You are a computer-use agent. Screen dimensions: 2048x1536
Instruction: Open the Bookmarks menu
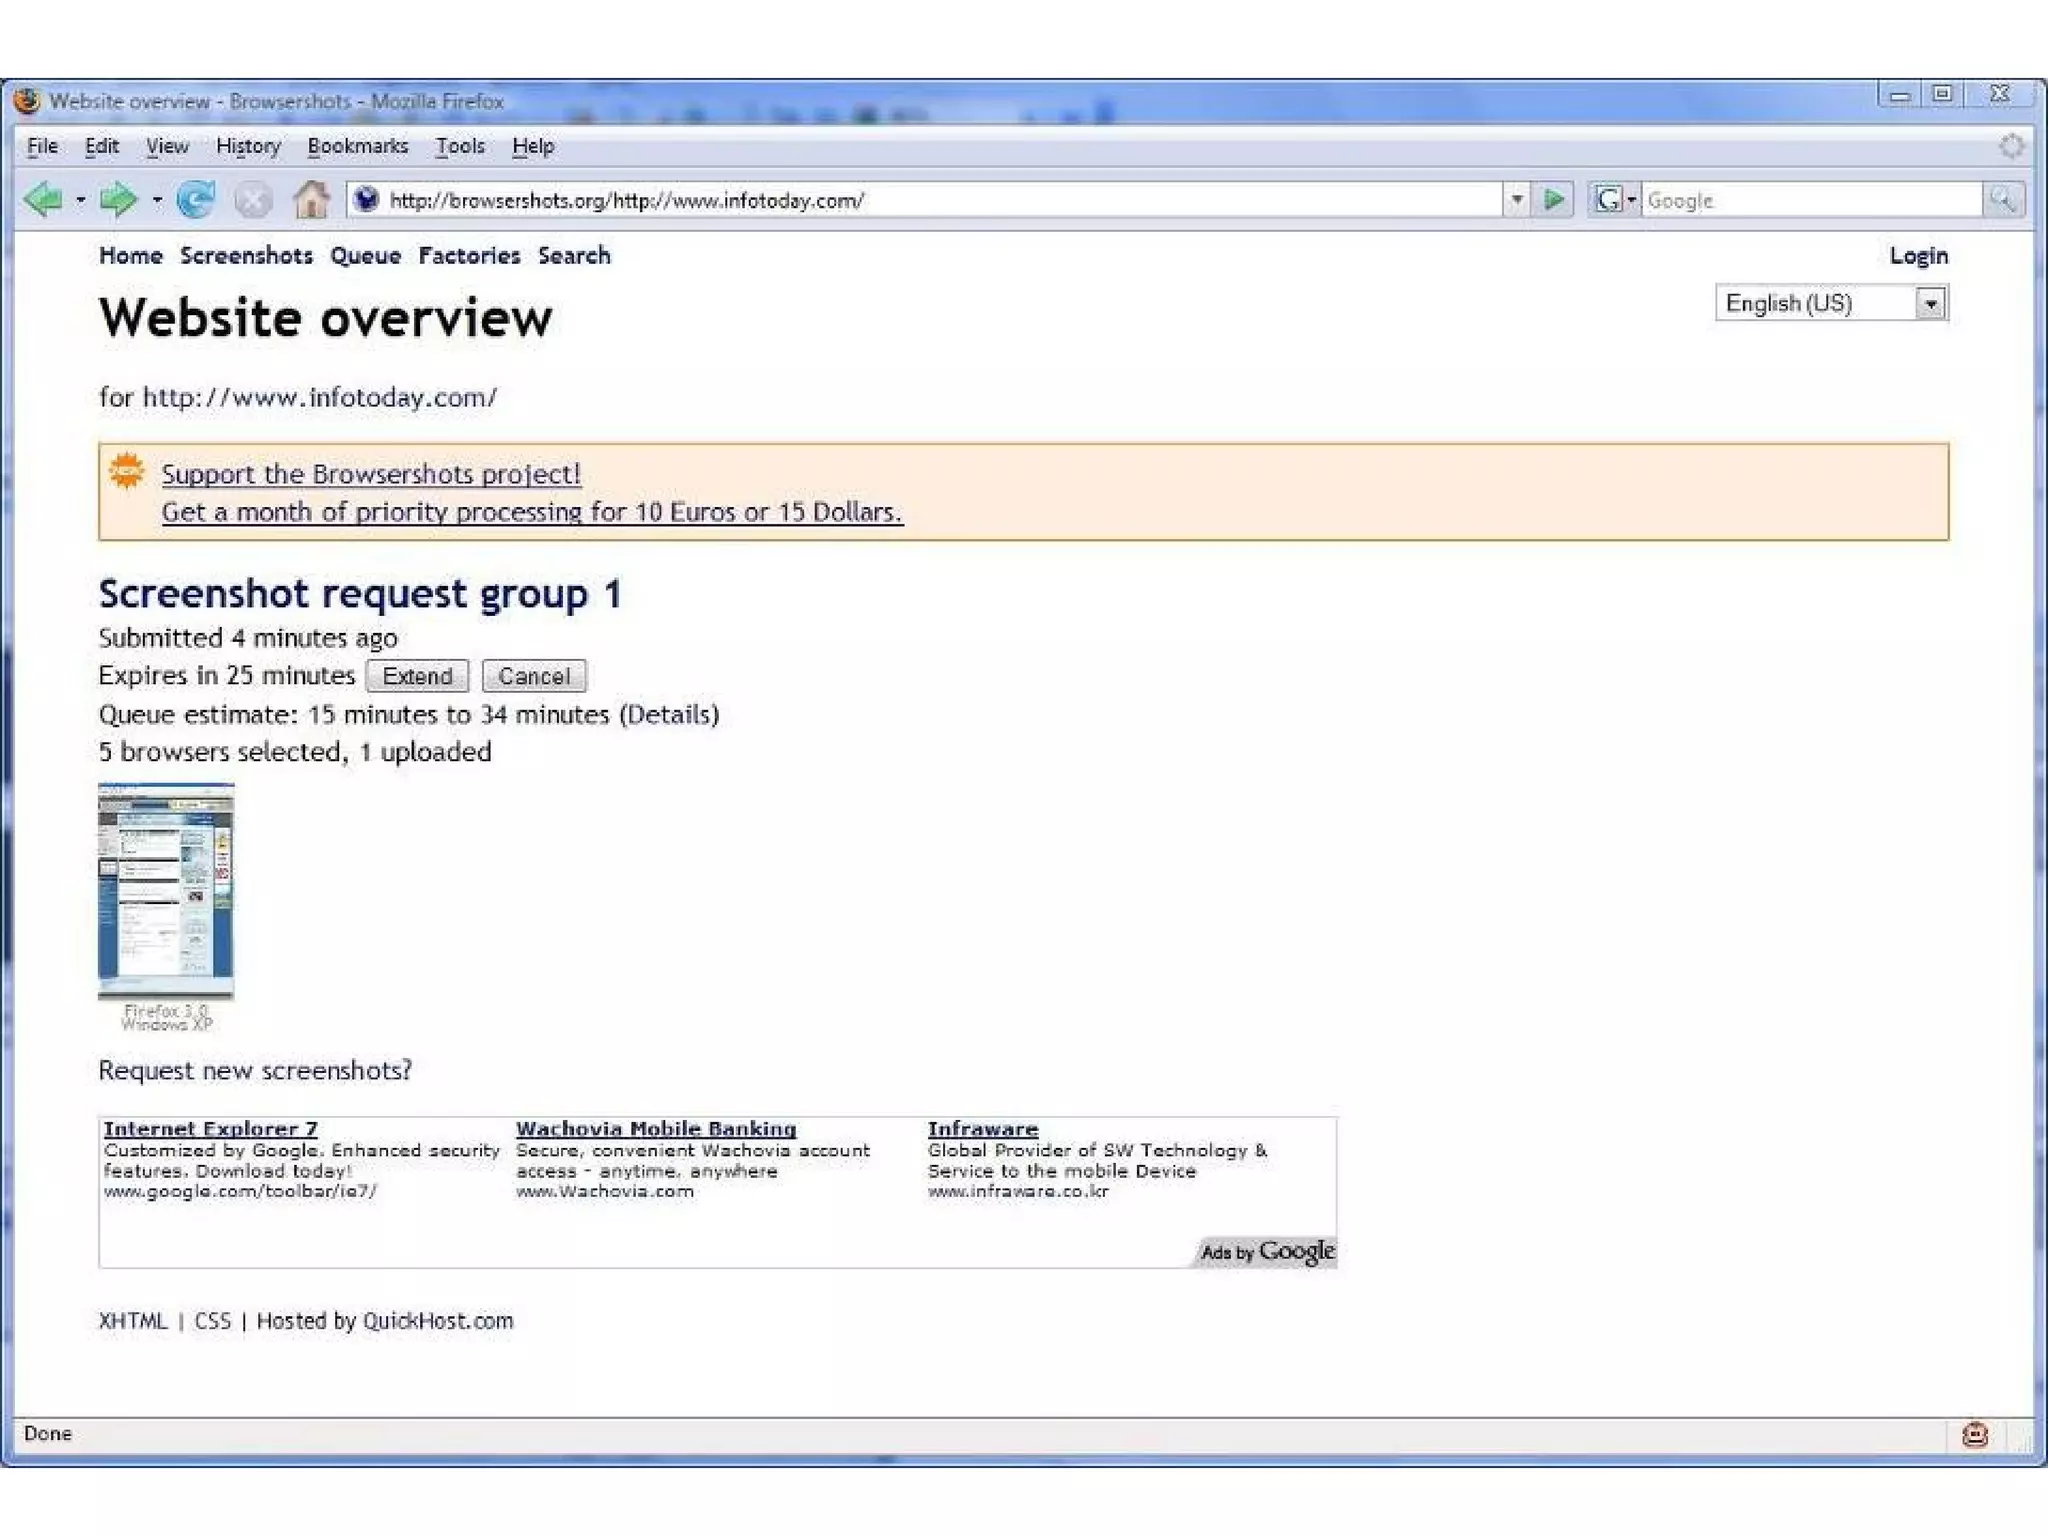coord(357,147)
